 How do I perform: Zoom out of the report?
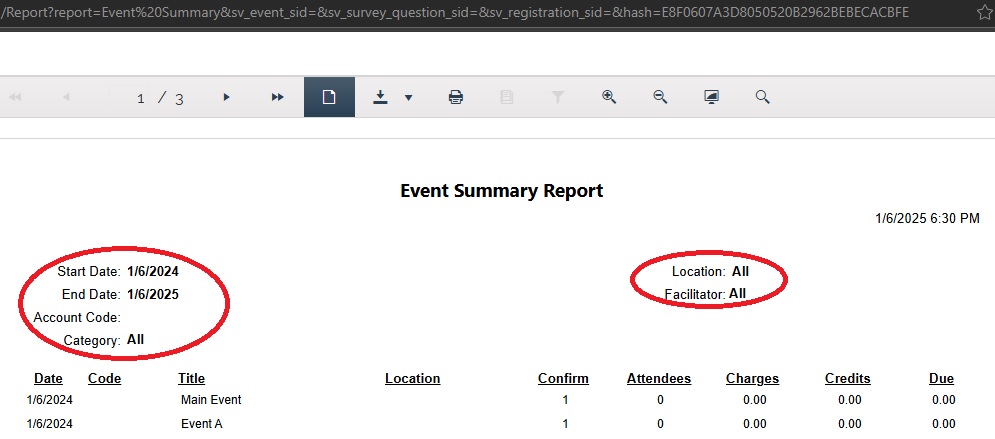(x=660, y=97)
